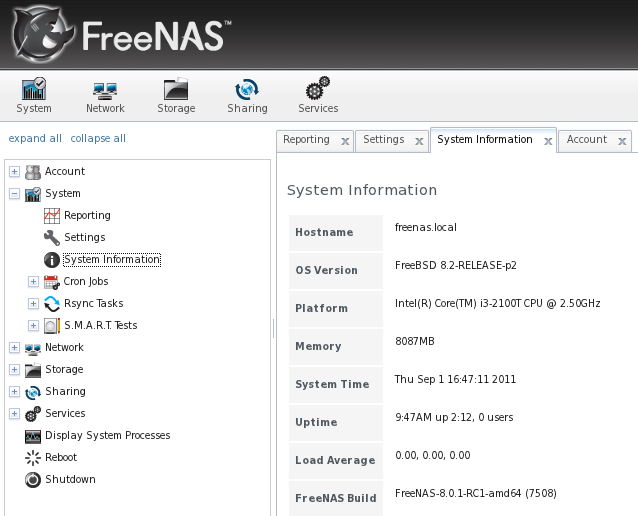Click the FreeNAS shark logo

42,33
